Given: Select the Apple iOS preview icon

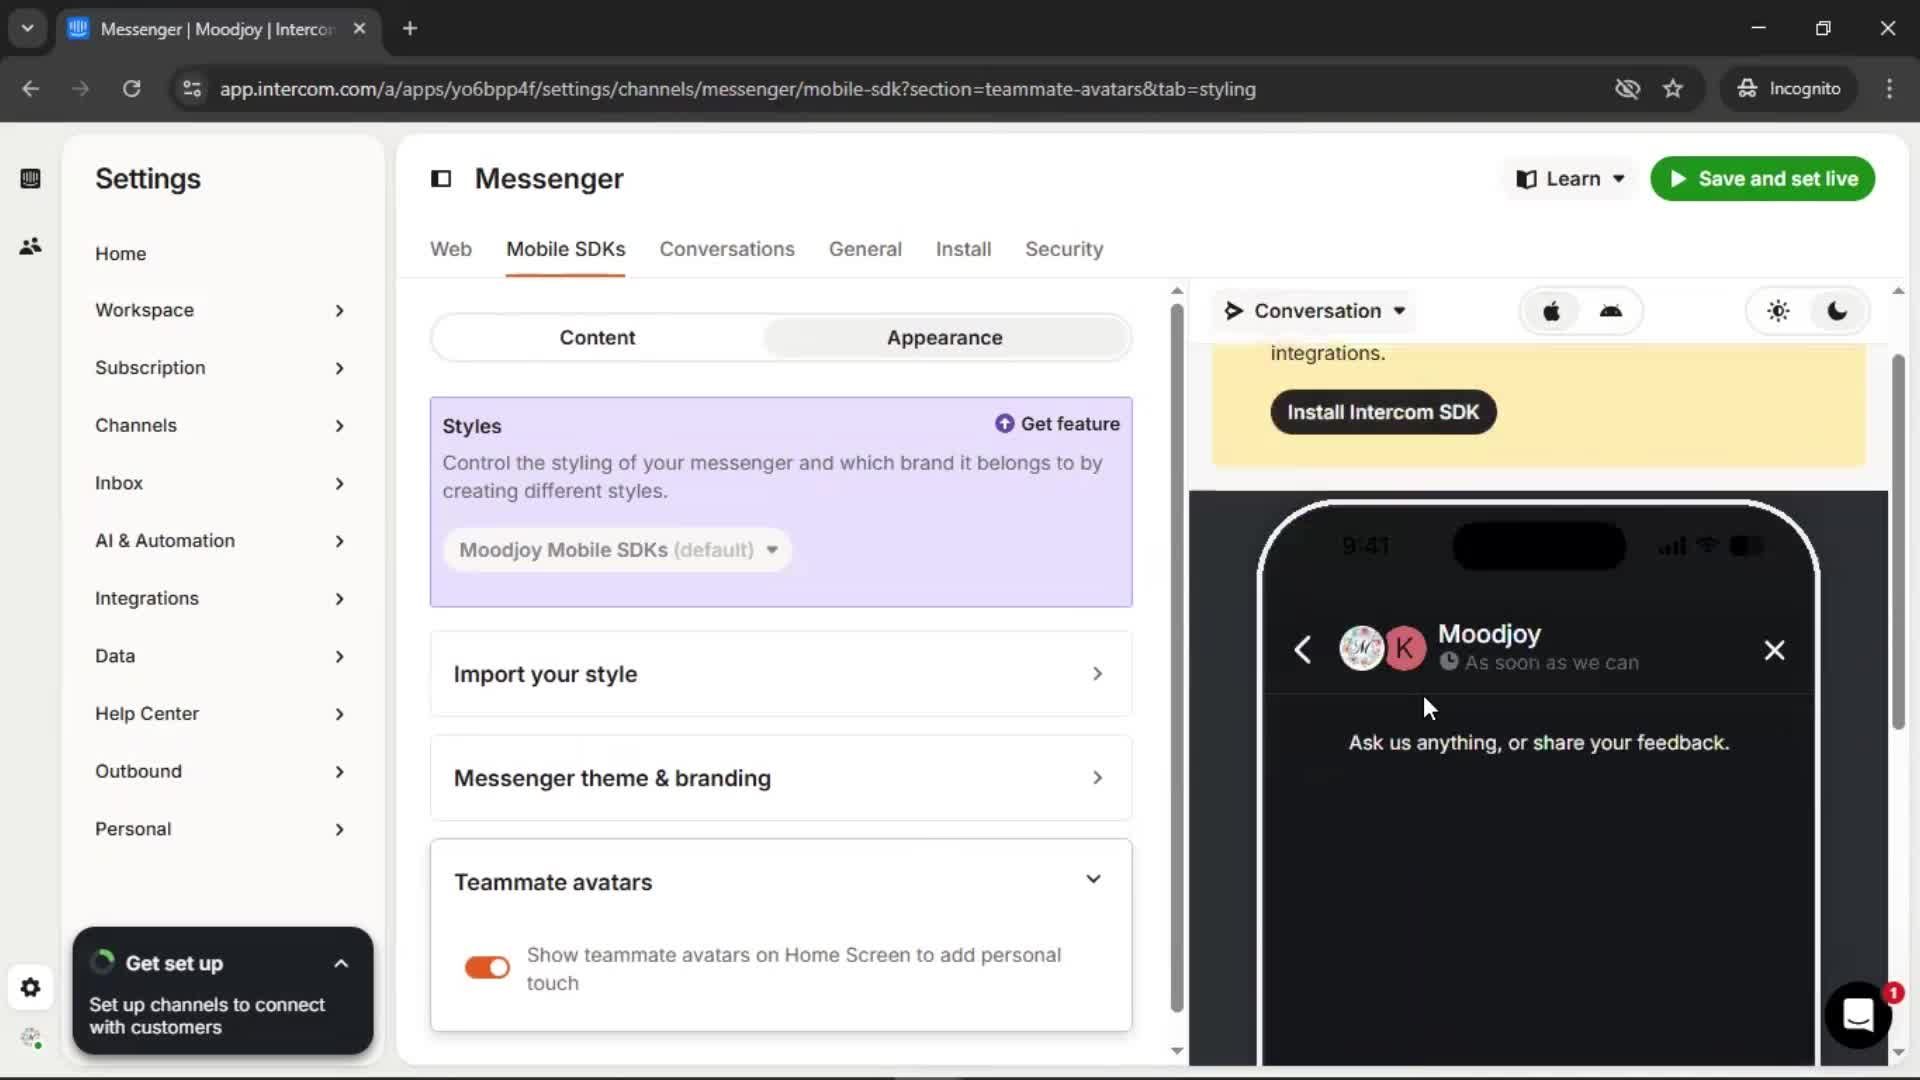Looking at the screenshot, I should 1551,311.
